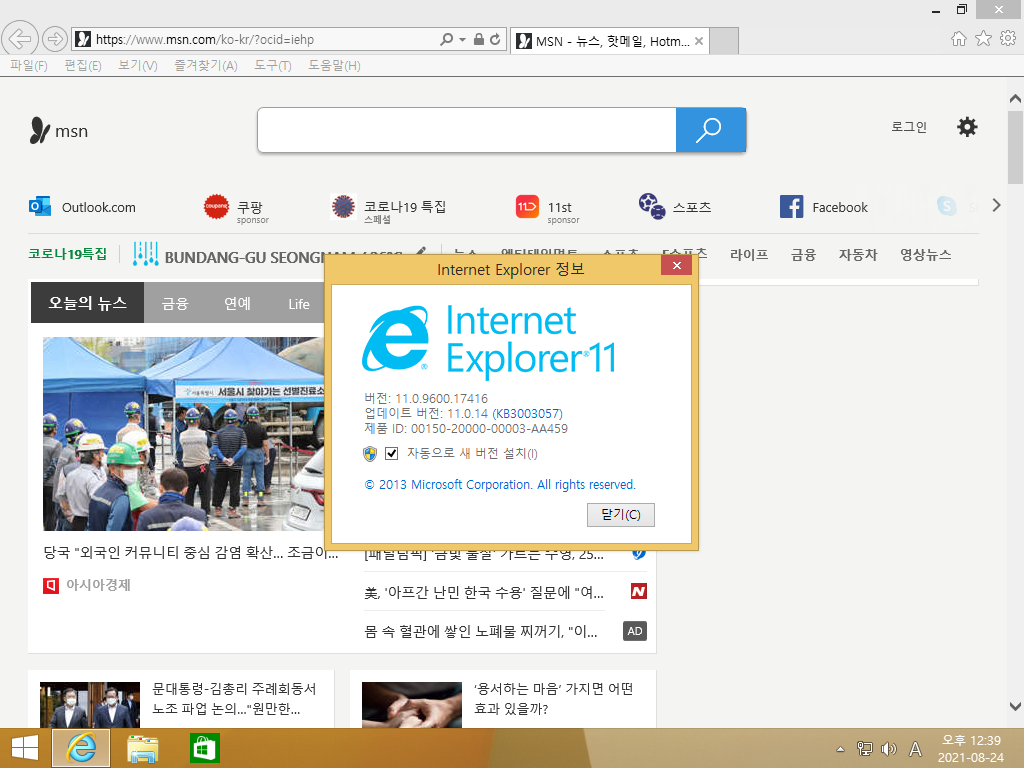Open the 라이프 navigation item
The image size is (1024, 768).
[748, 255]
